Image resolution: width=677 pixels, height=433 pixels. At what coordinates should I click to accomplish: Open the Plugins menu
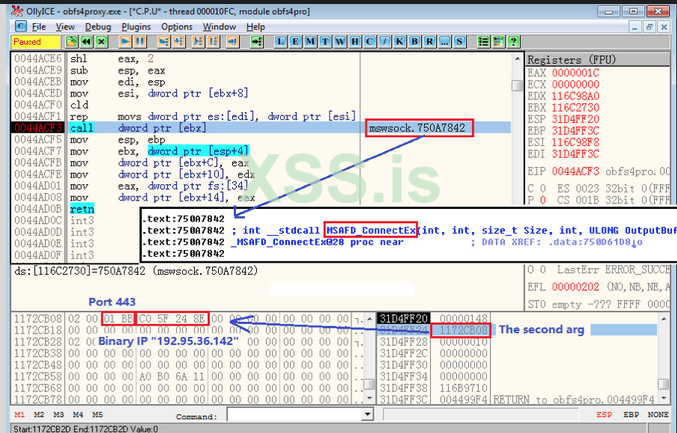pos(136,27)
